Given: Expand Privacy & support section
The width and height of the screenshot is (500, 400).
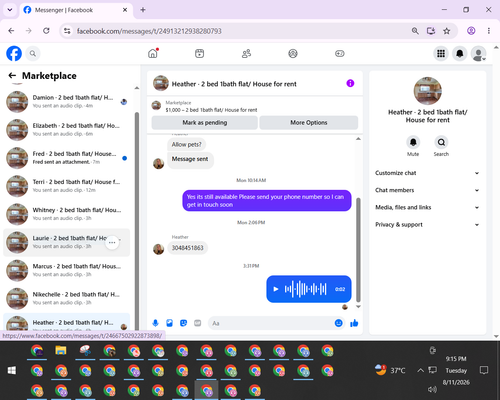Looking at the screenshot, I should pos(427,225).
